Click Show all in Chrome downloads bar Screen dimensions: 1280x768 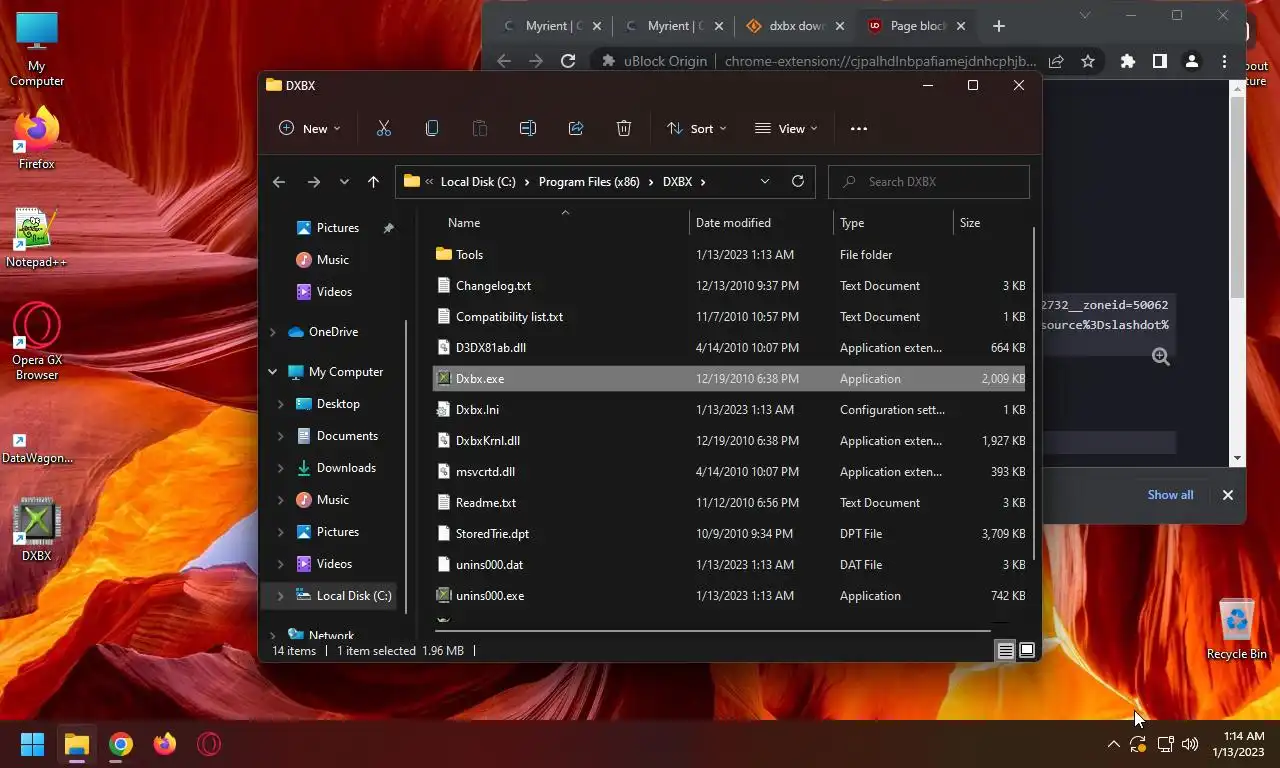tap(1170, 495)
